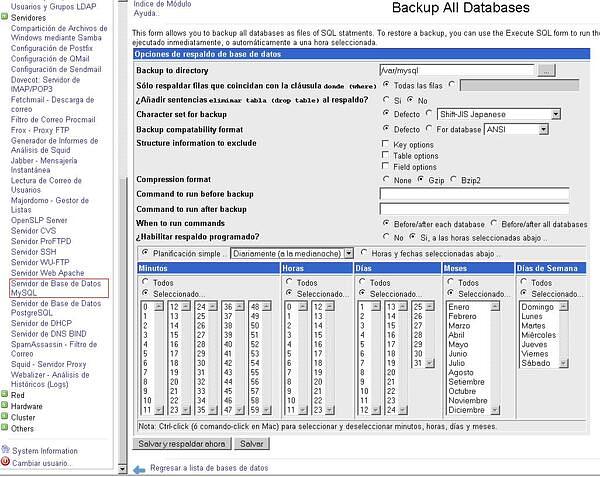Enable the Key options checkbox
Screen dimensions: 600x477
click(386, 145)
